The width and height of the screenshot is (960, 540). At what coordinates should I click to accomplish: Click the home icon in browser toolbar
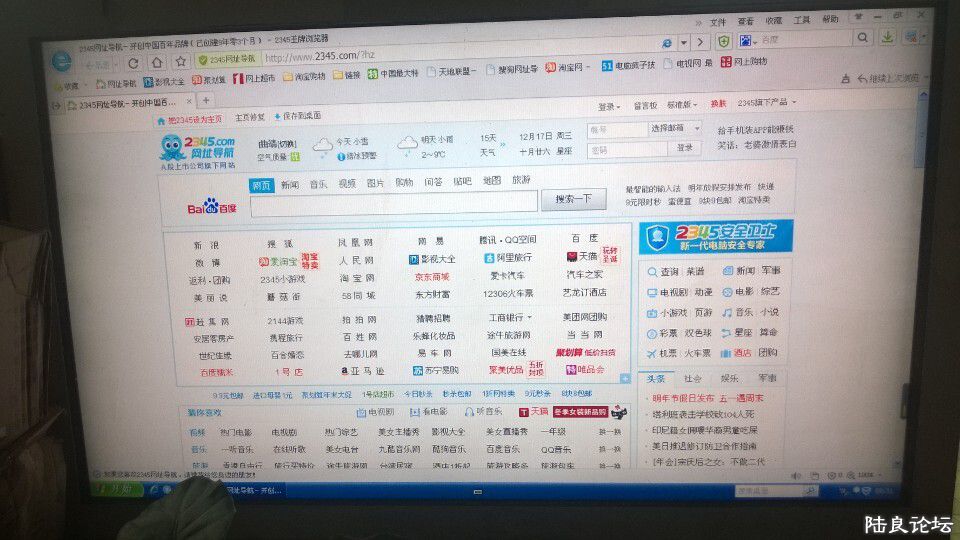(157, 62)
